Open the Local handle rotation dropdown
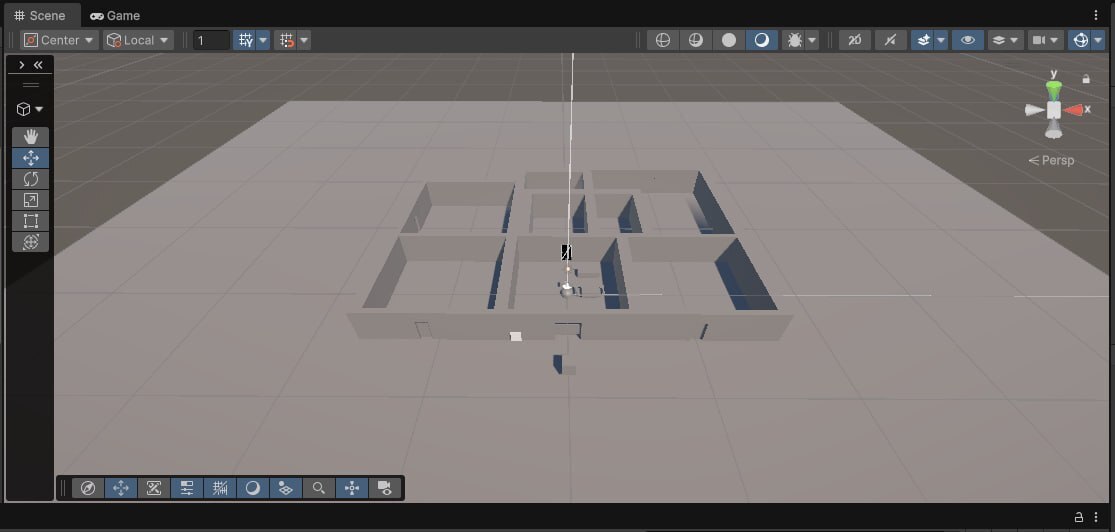1115x532 pixels. coord(139,41)
